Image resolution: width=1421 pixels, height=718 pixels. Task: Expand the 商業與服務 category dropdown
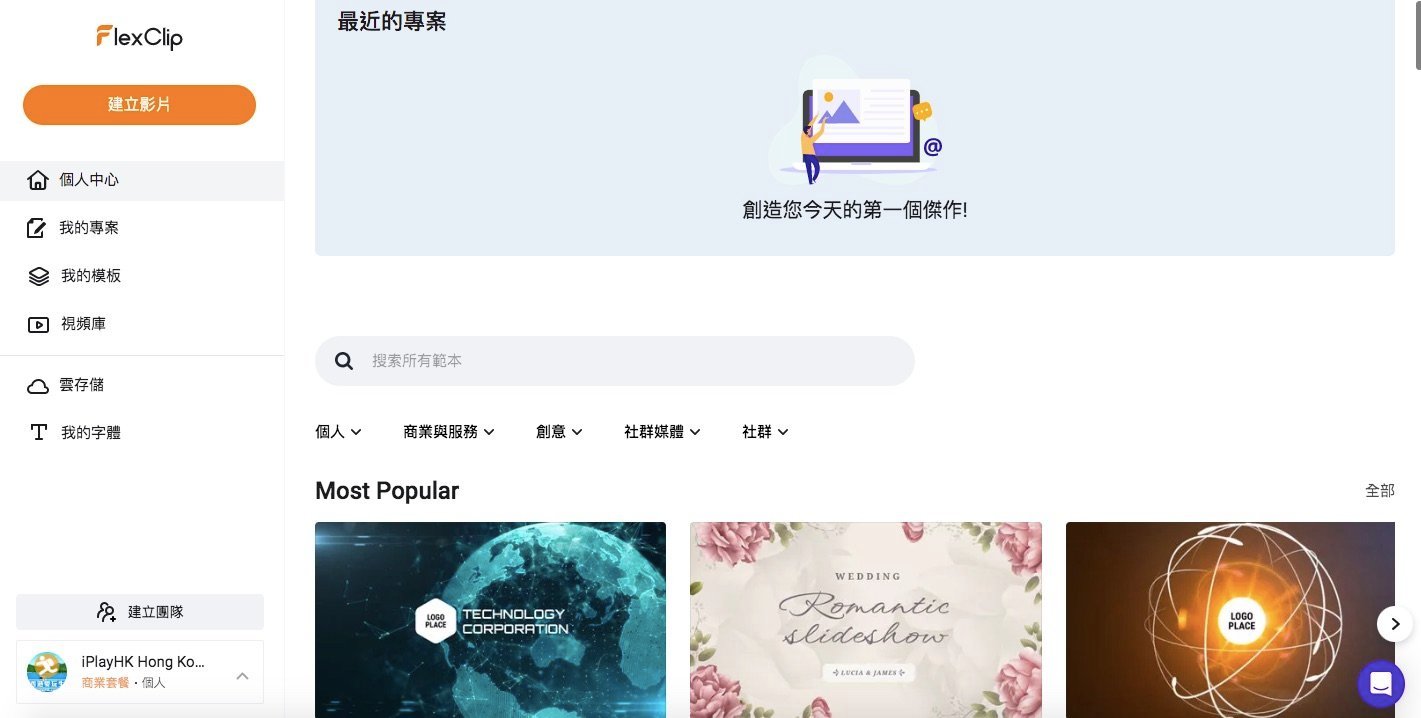449,432
